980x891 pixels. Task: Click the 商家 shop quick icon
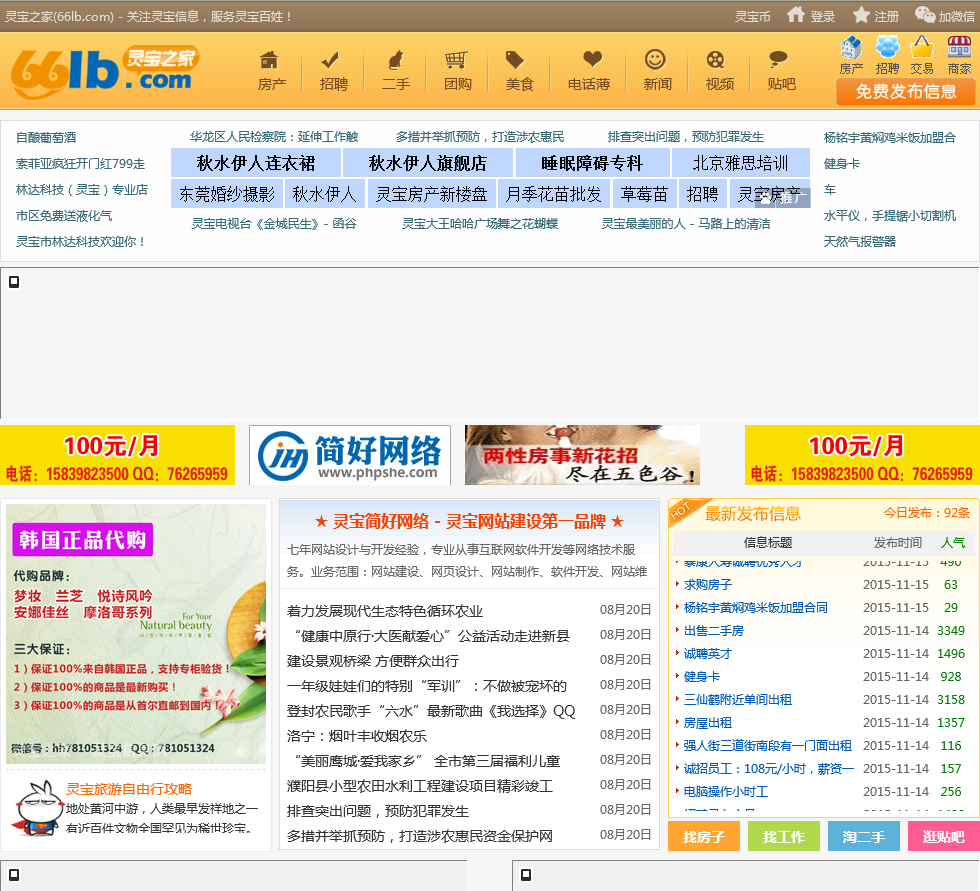[959, 56]
